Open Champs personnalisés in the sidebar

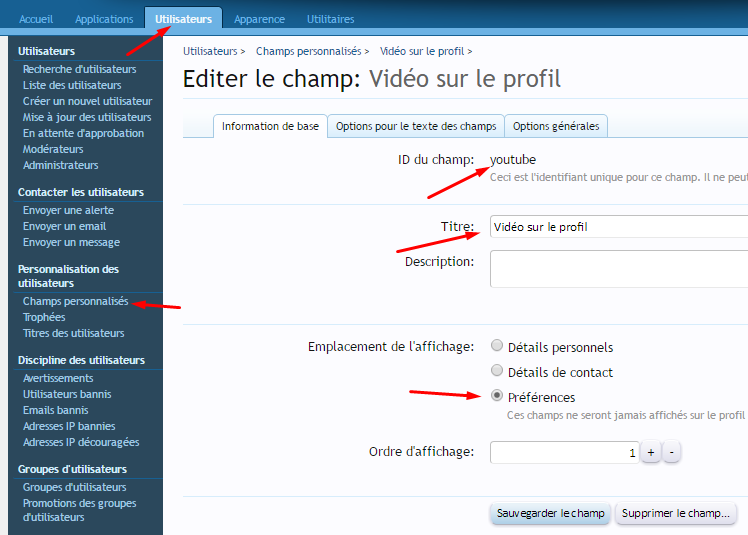75,301
